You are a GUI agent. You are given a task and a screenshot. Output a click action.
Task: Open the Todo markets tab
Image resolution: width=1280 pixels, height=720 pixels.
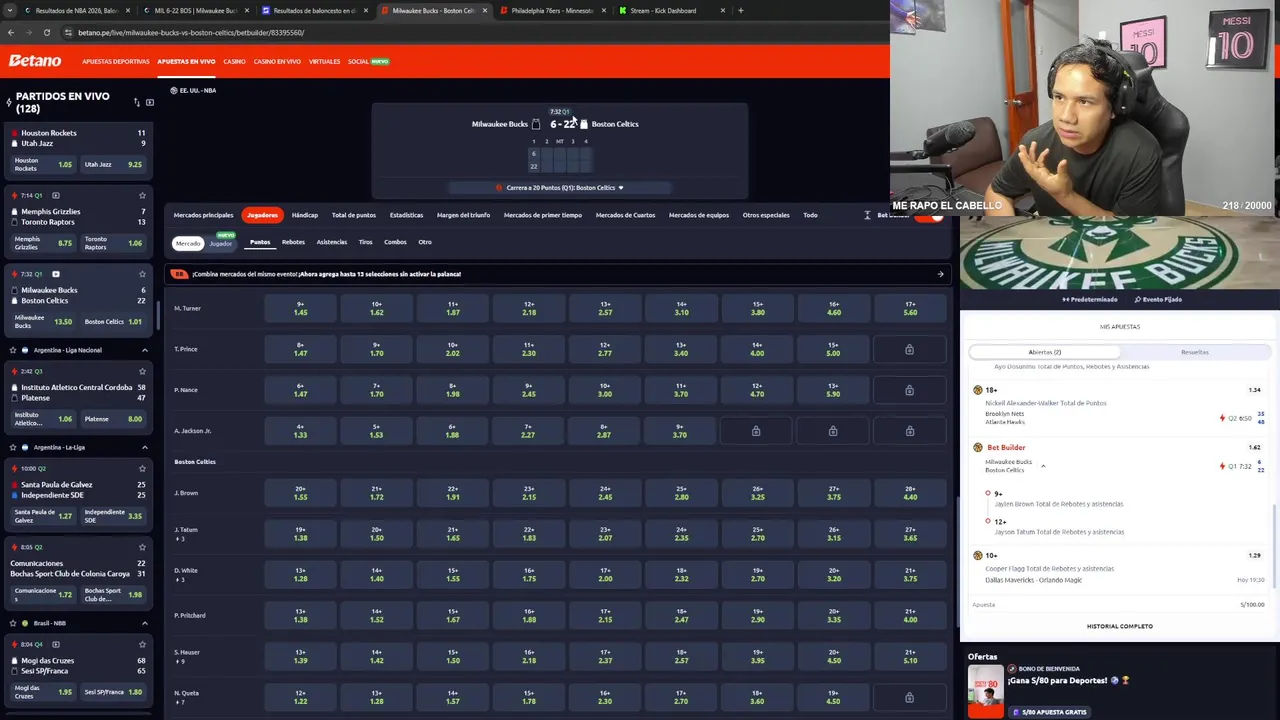pyautogui.click(x=810, y=215)
